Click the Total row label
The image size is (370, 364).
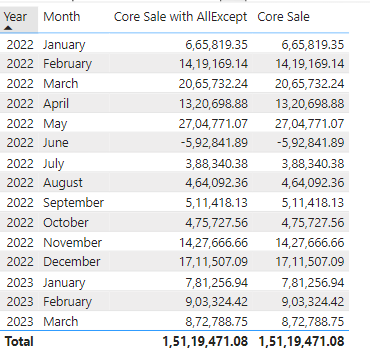coord(19,342)
